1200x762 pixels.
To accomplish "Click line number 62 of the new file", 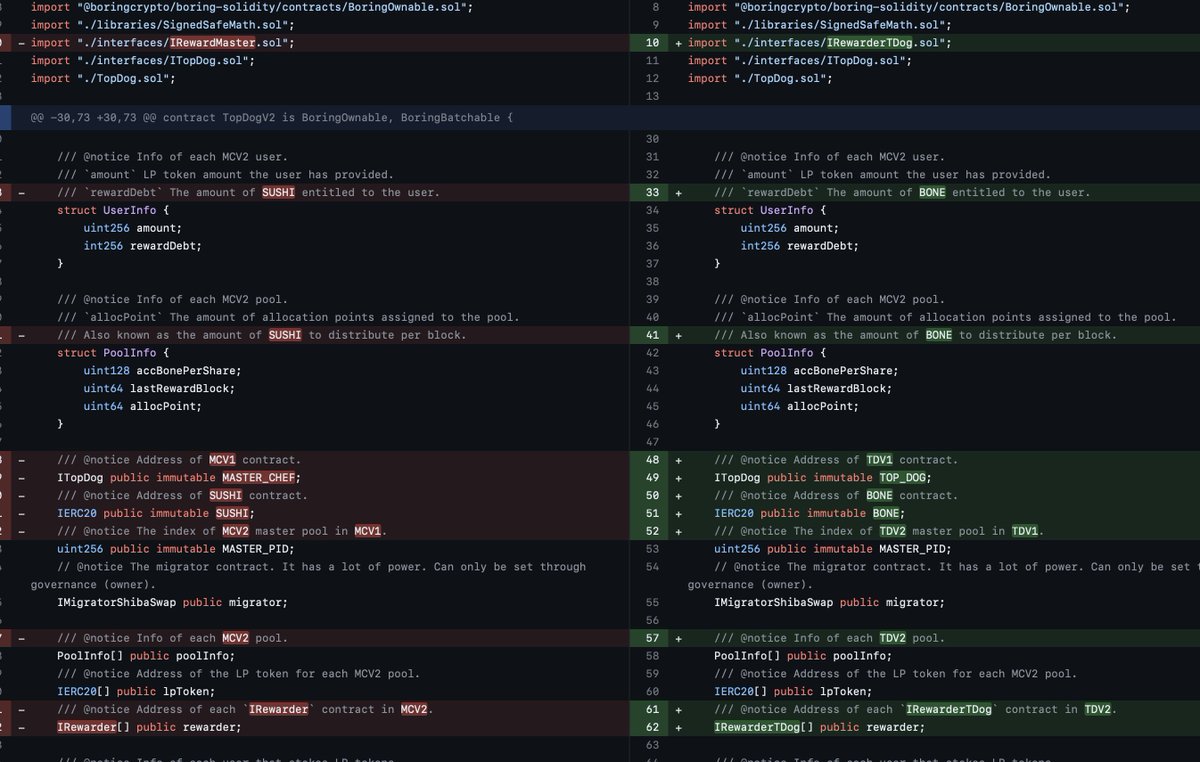I will click(652, 727).
